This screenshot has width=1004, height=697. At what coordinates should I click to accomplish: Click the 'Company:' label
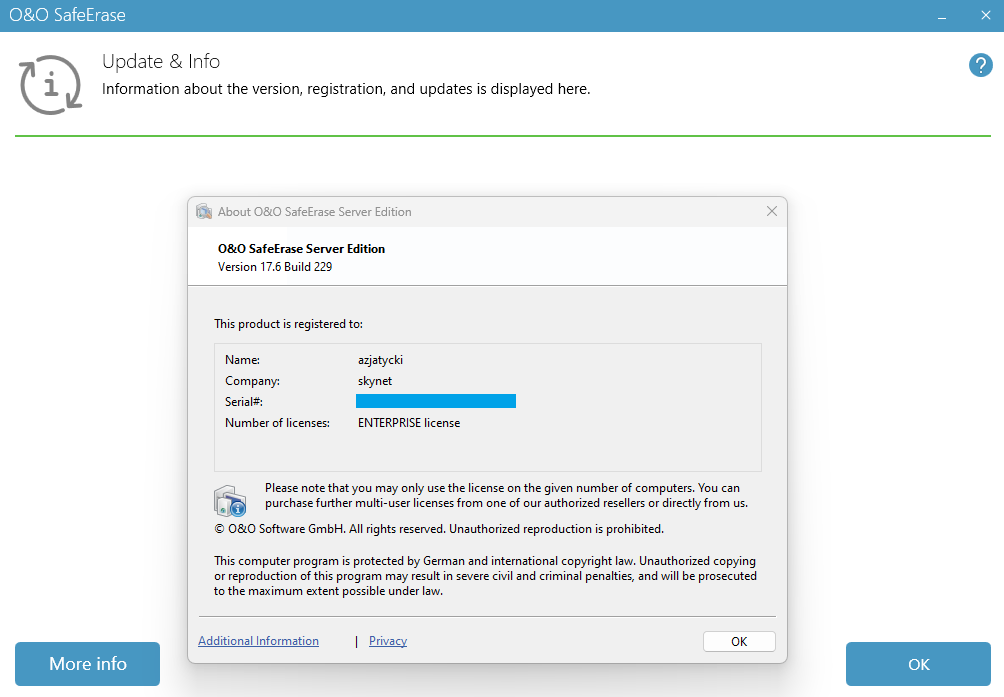click(252, 381)
